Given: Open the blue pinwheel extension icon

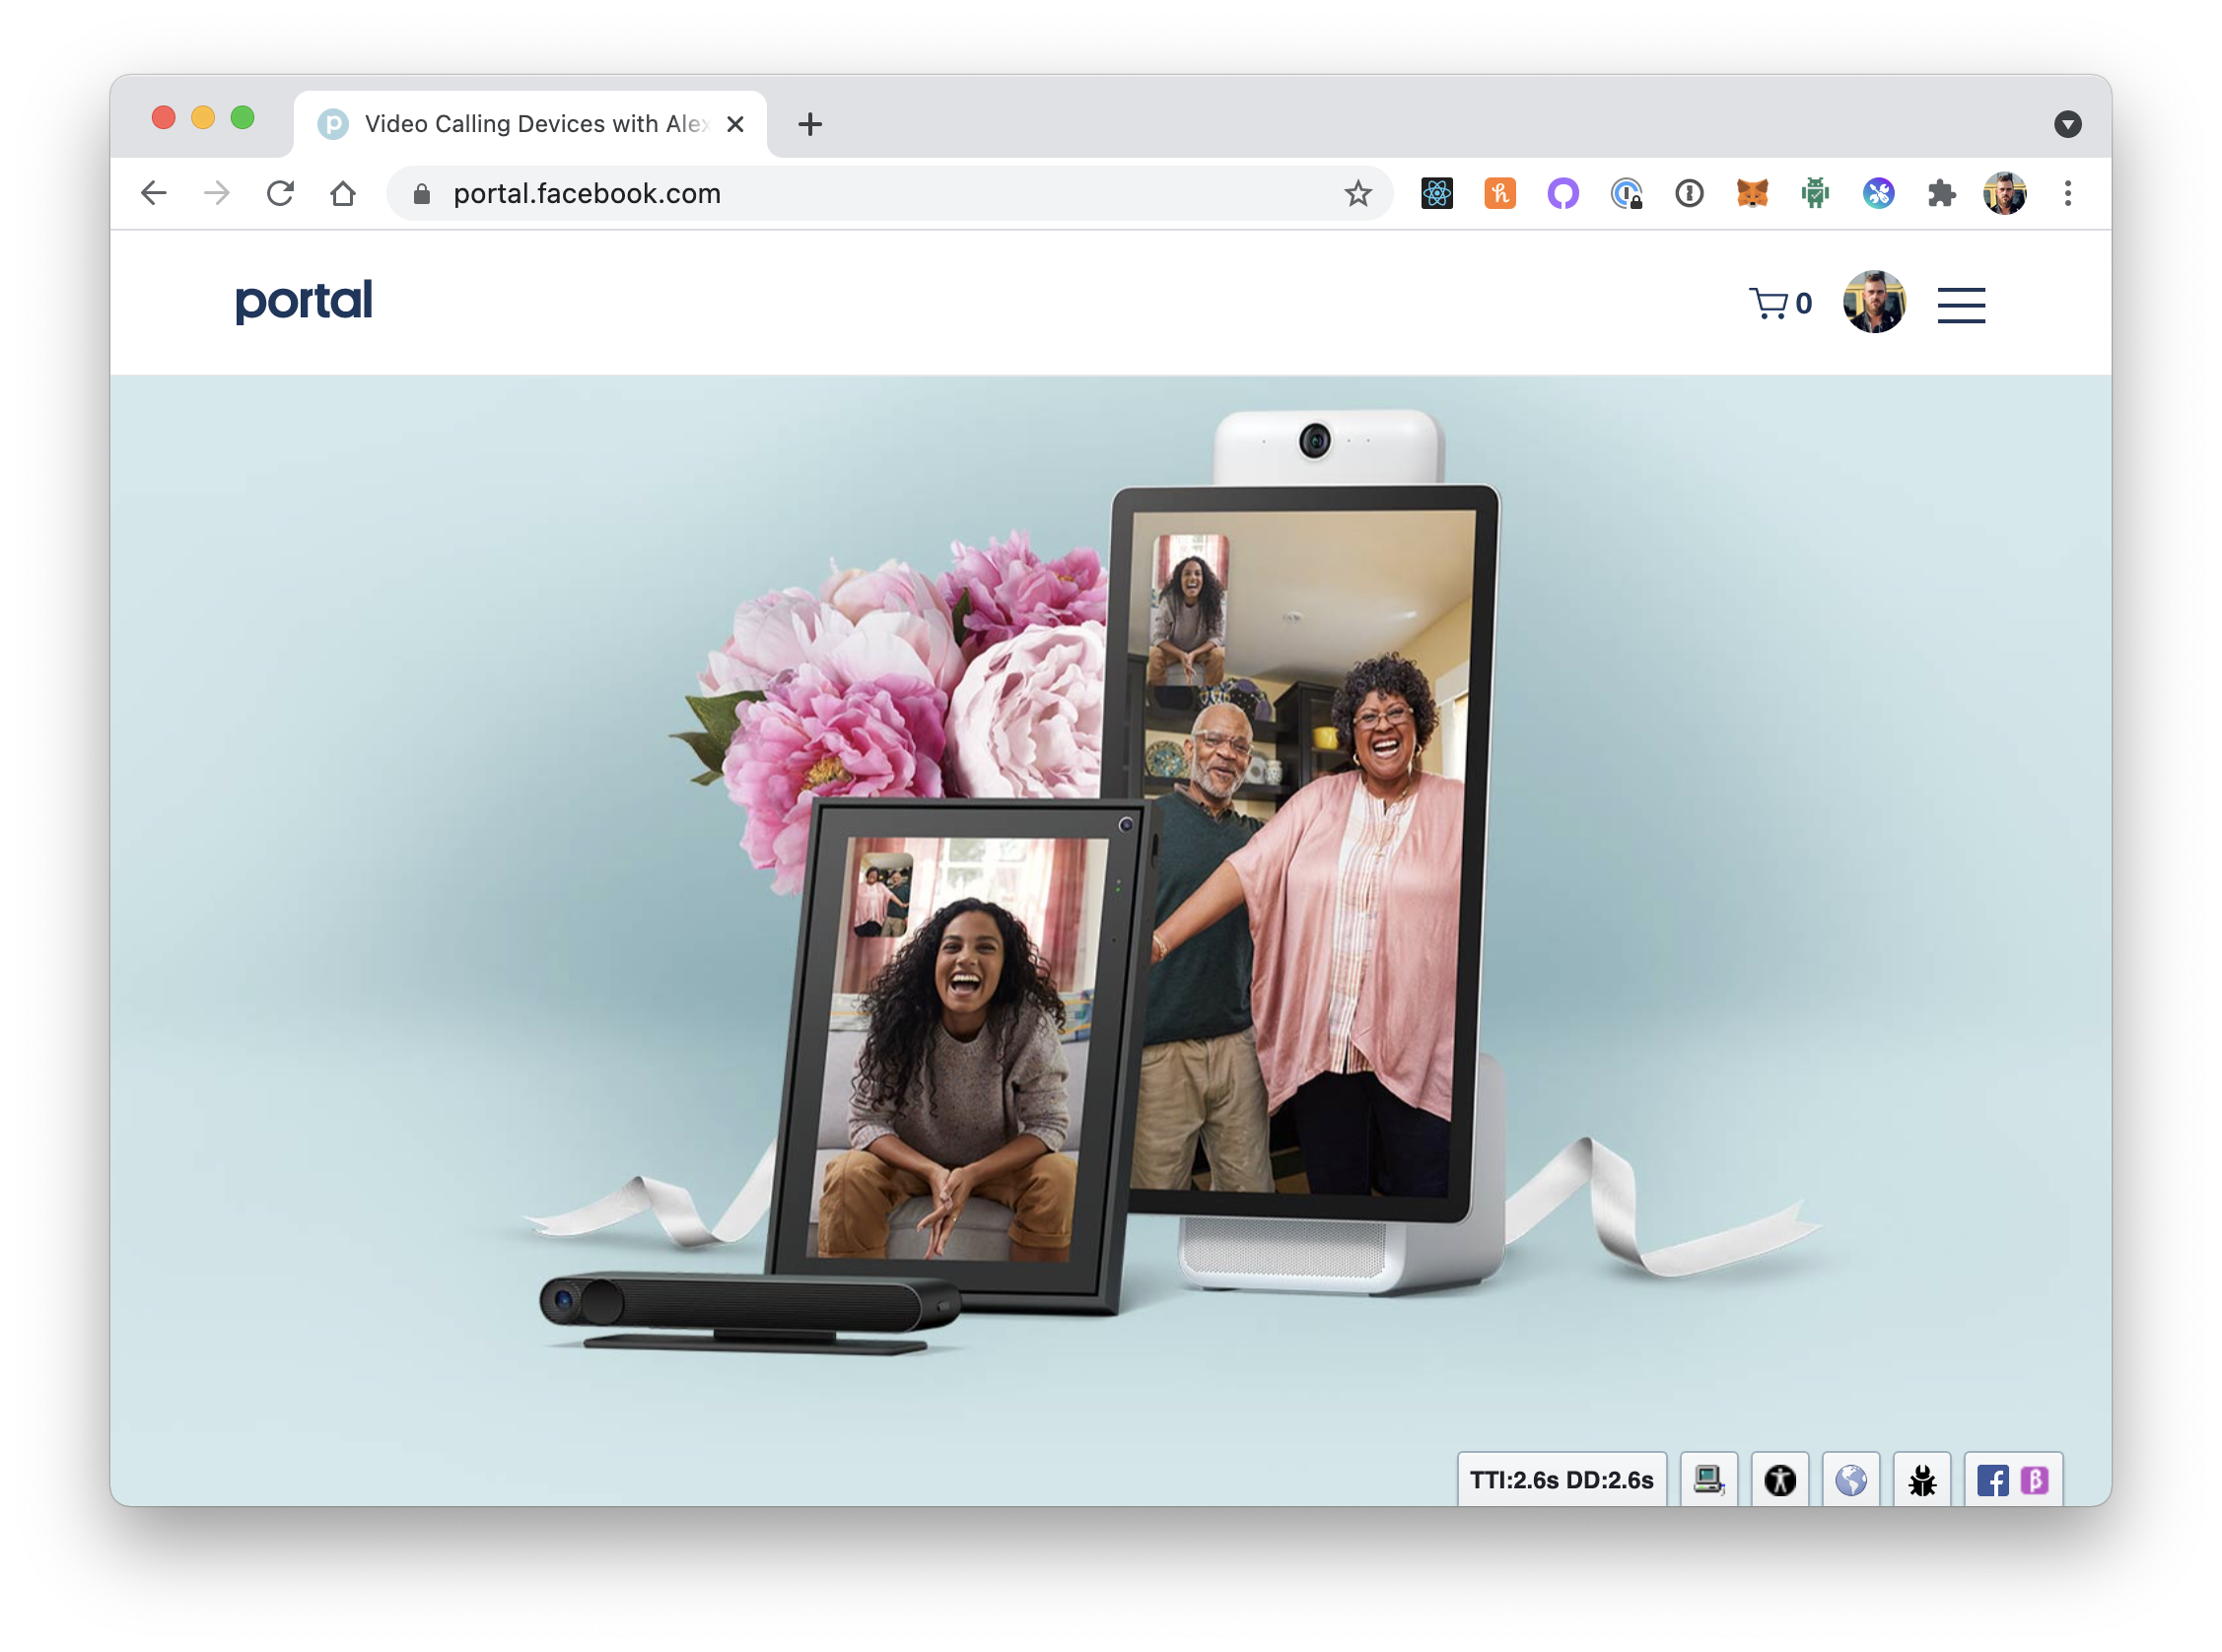Looking at the screenshot, I should click(1878, 193).
